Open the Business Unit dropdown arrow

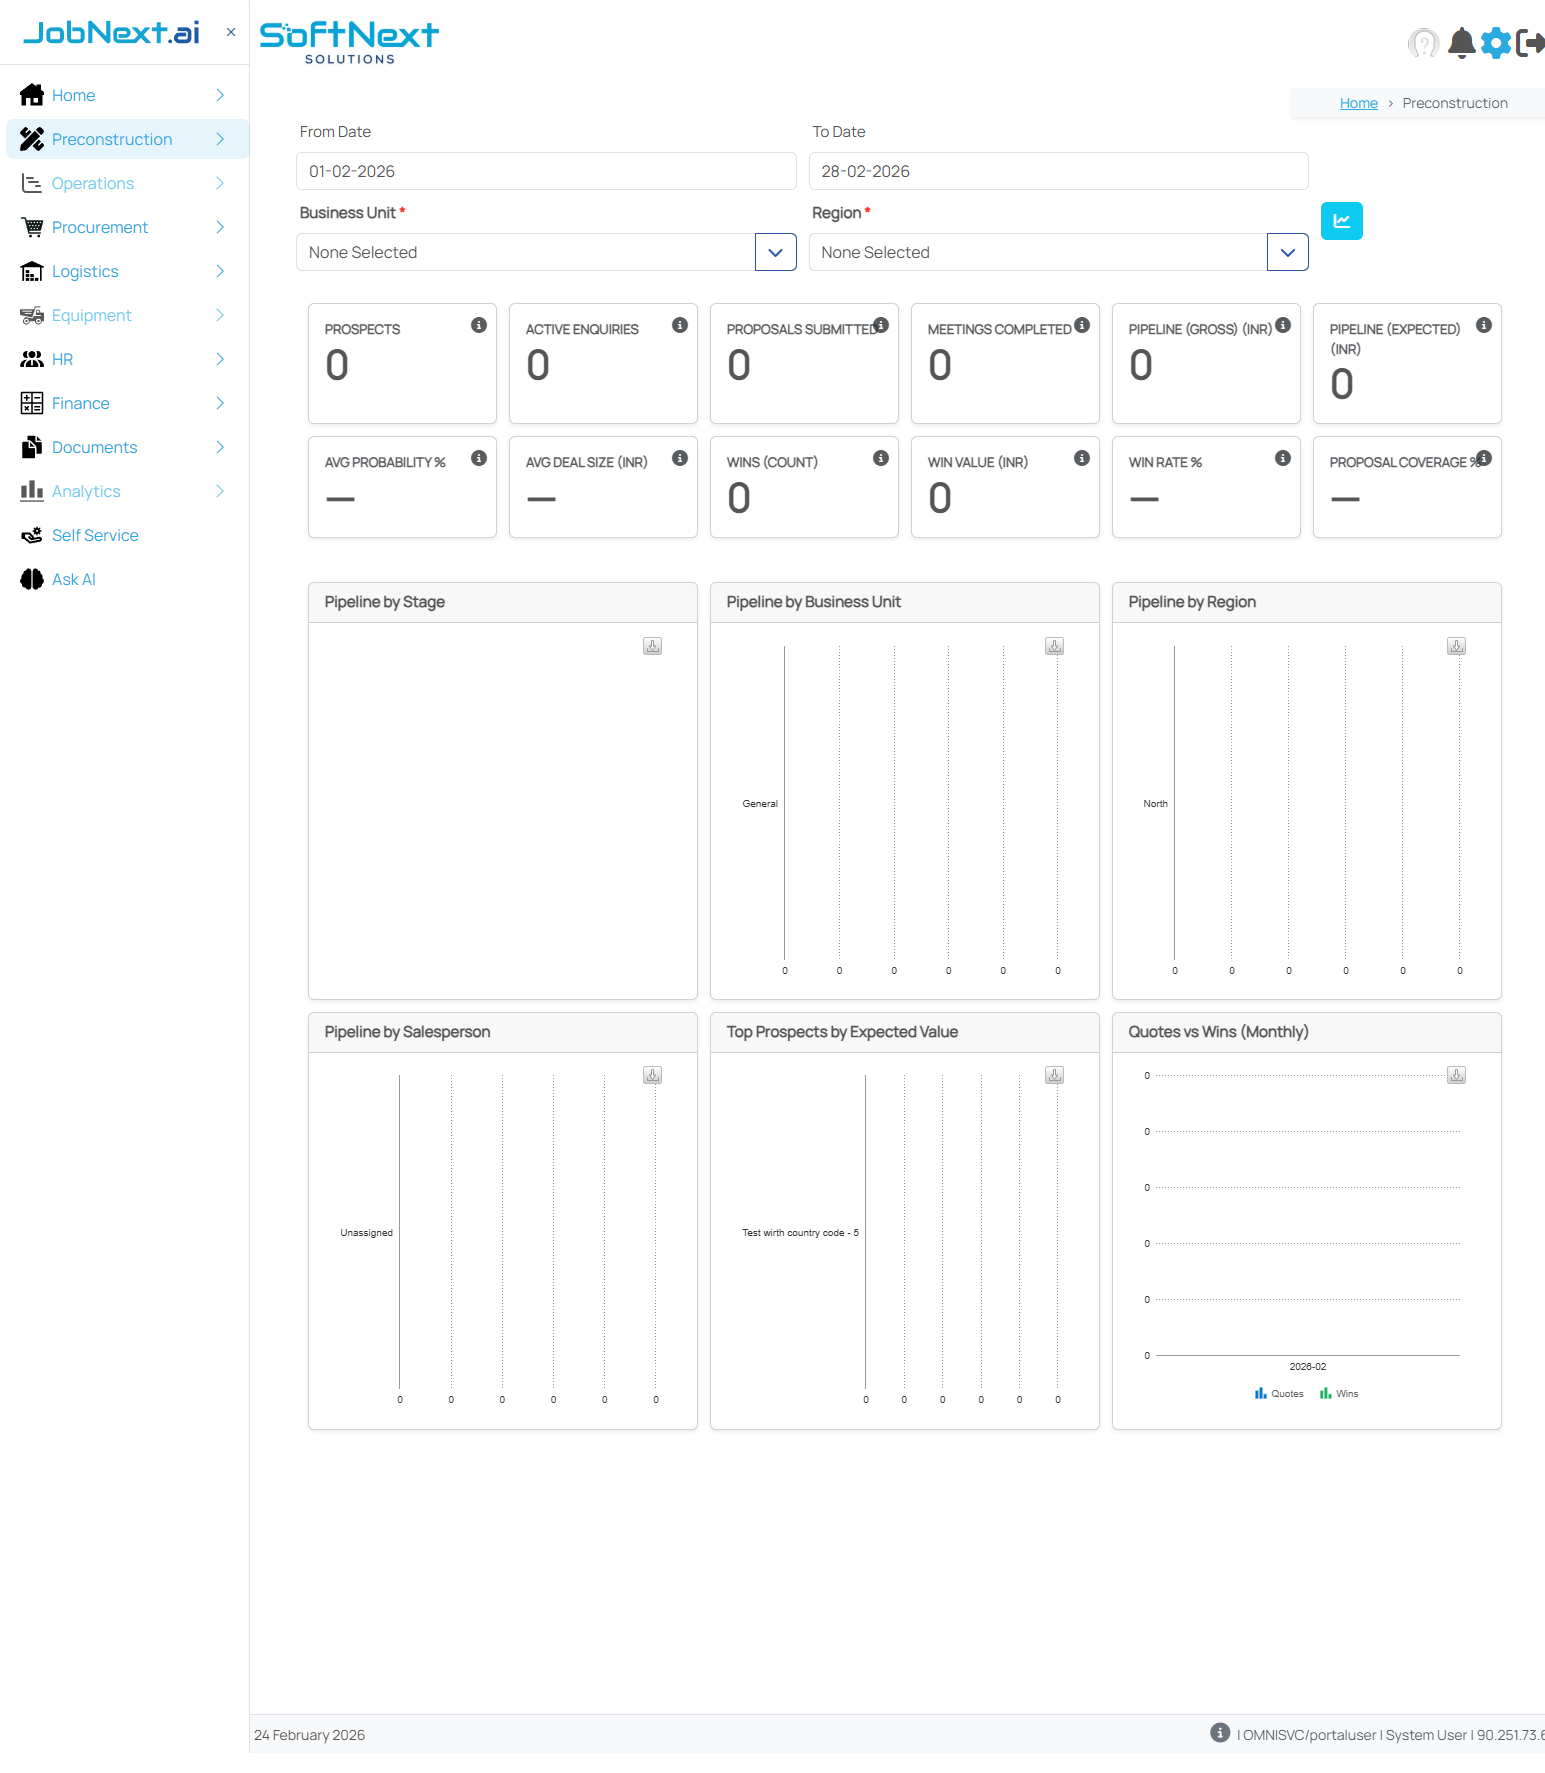(x=776, y=252)
